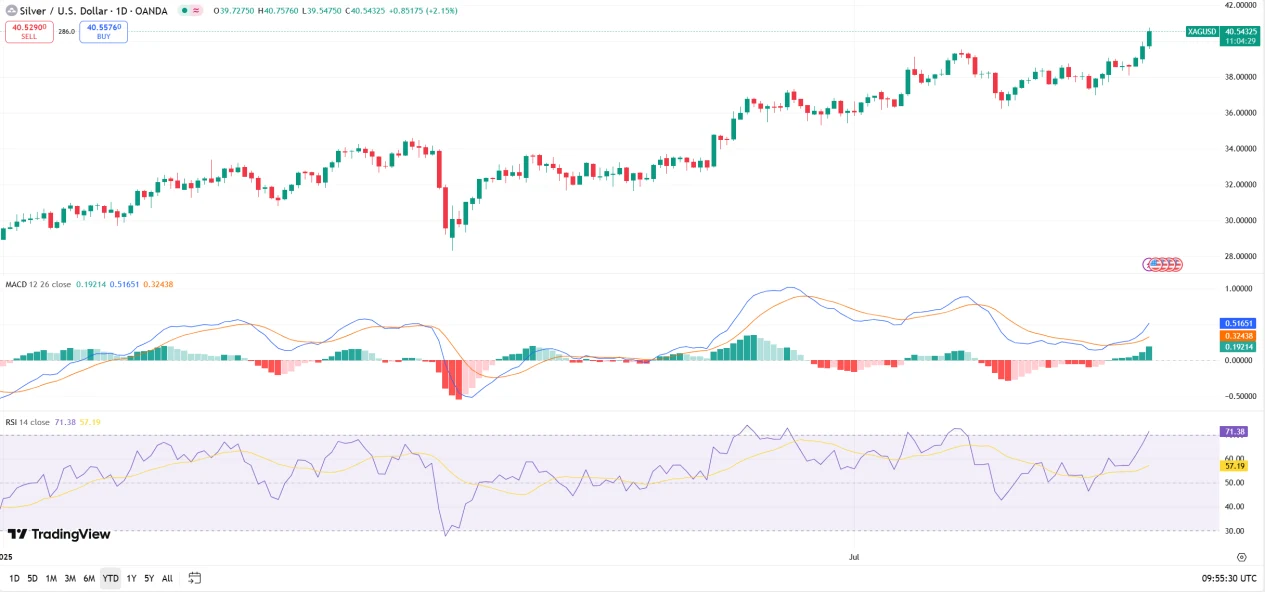
Task: Select the 1D time range
Action: [14, 578]
